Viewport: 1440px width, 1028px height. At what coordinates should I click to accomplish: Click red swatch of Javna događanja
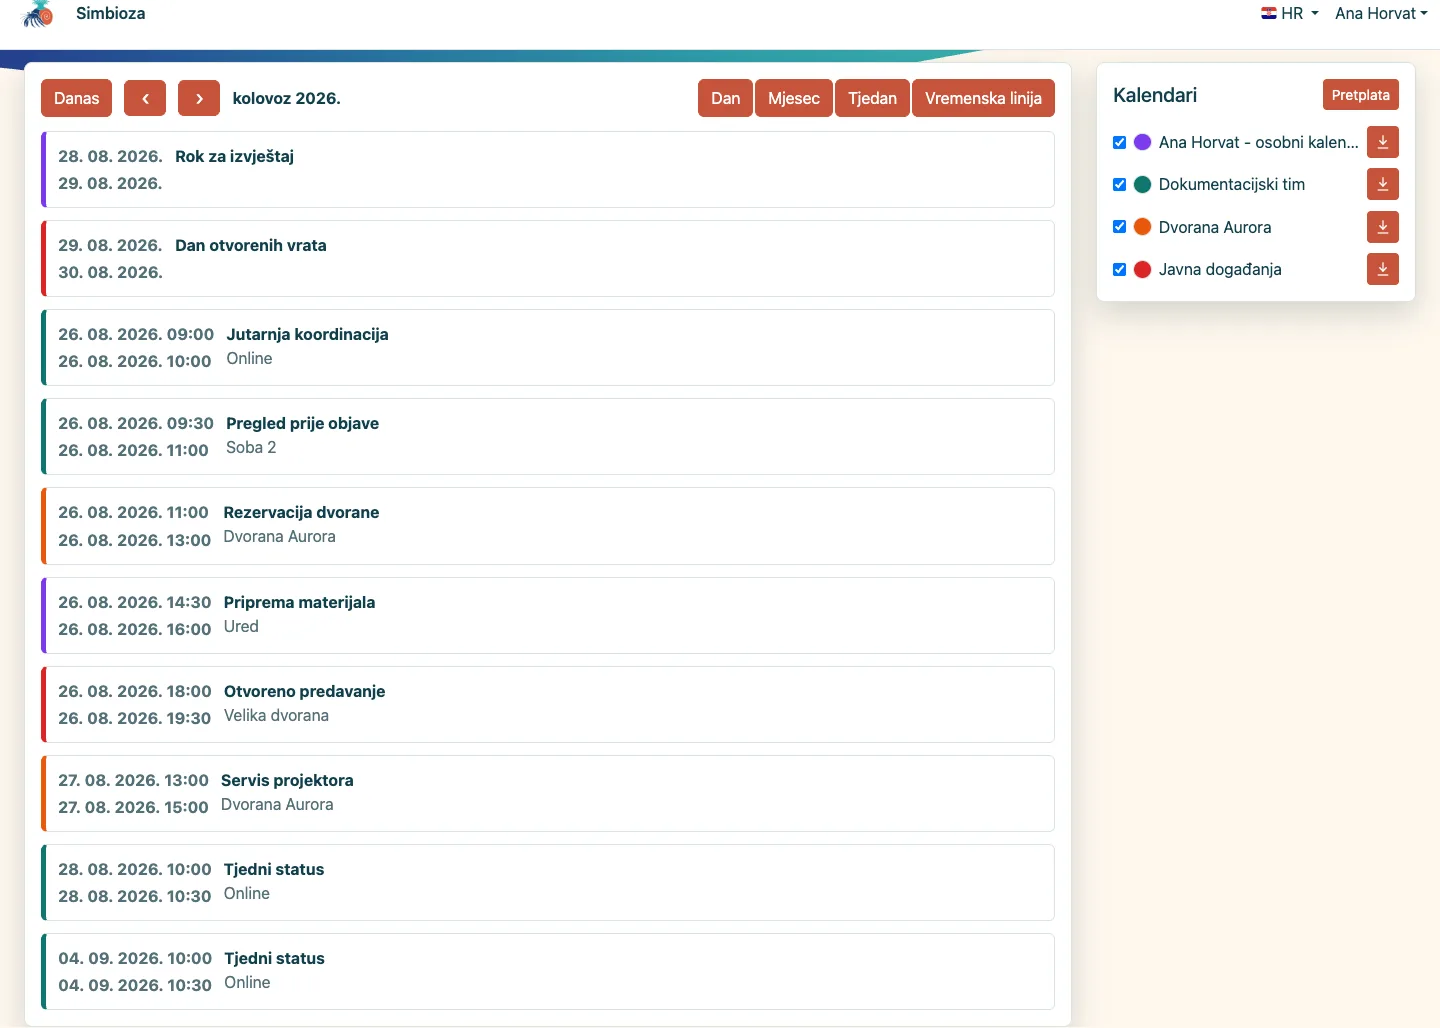(x=1142, y=269)
